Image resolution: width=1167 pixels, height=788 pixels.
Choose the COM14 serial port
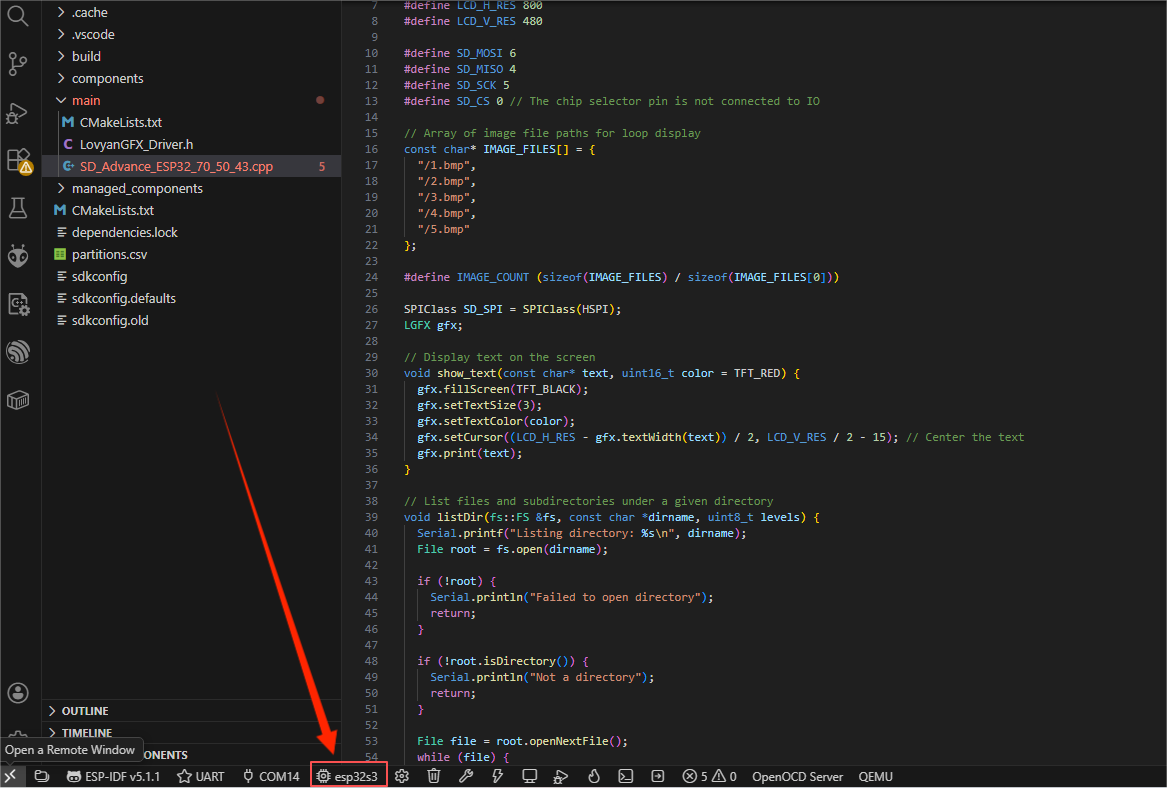(270, 776)
